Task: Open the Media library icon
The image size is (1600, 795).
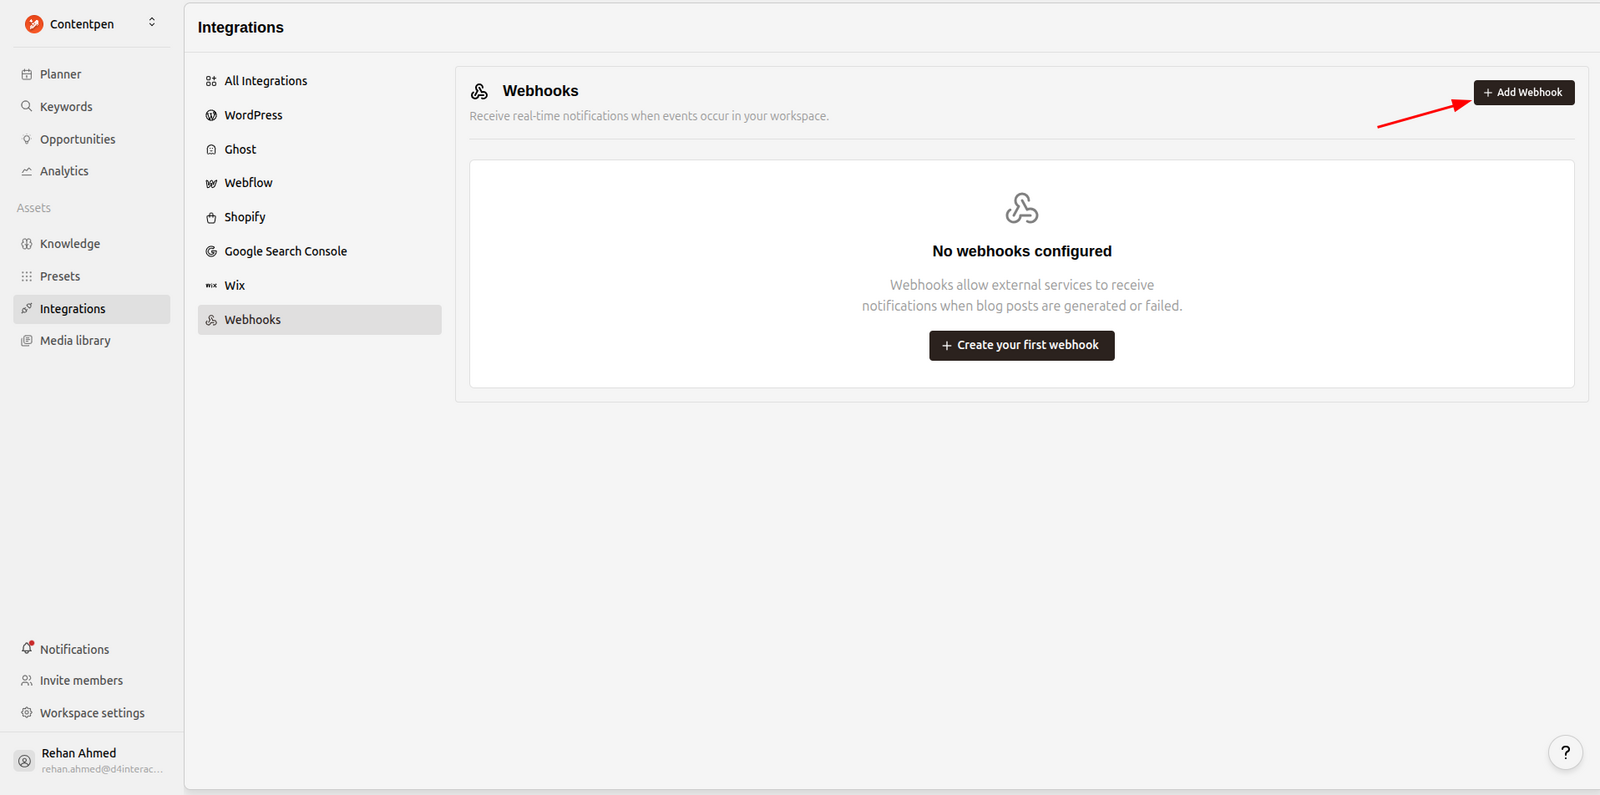Action: pos(27,340)
